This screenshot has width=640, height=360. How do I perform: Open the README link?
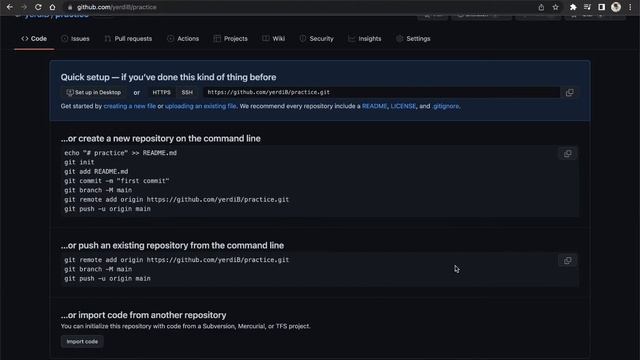click(x=374, y=106)
